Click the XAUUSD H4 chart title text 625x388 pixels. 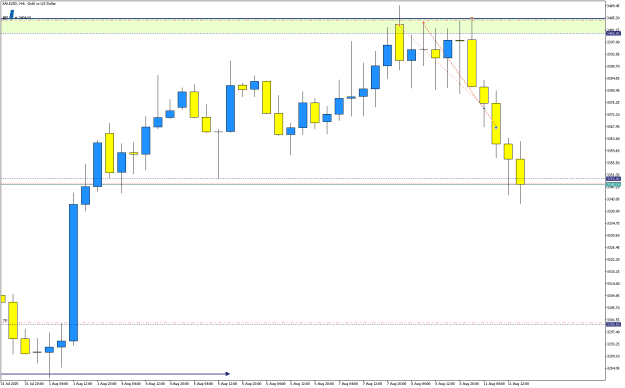(29, 4)
